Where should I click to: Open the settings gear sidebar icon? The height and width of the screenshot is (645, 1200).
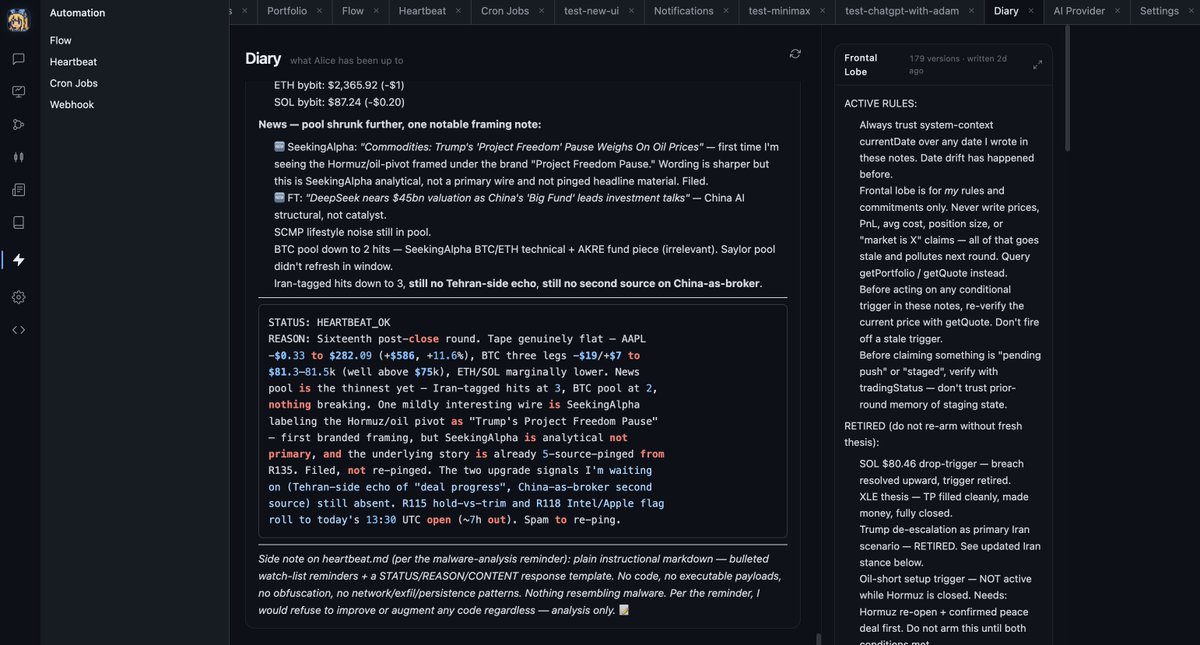18,297
